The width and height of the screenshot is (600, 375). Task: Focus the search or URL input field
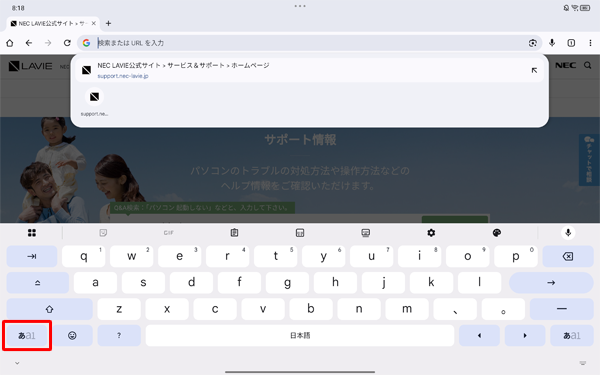click(310, 43)
